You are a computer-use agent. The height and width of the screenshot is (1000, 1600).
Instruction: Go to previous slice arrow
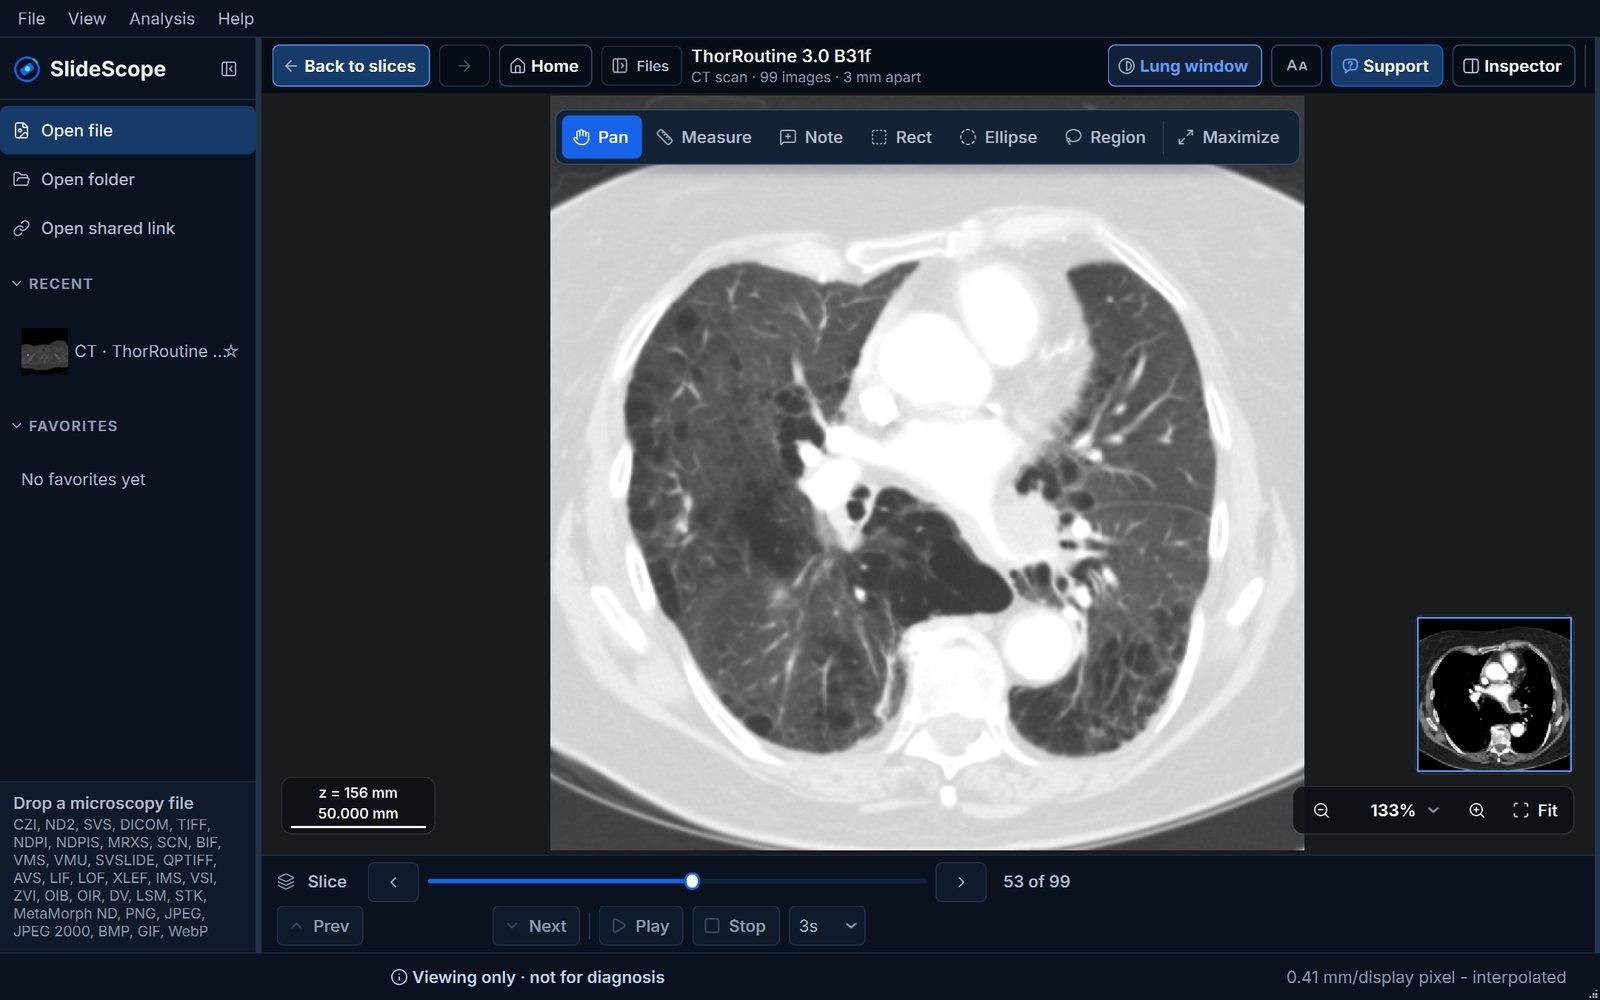(x=393, y=882)
